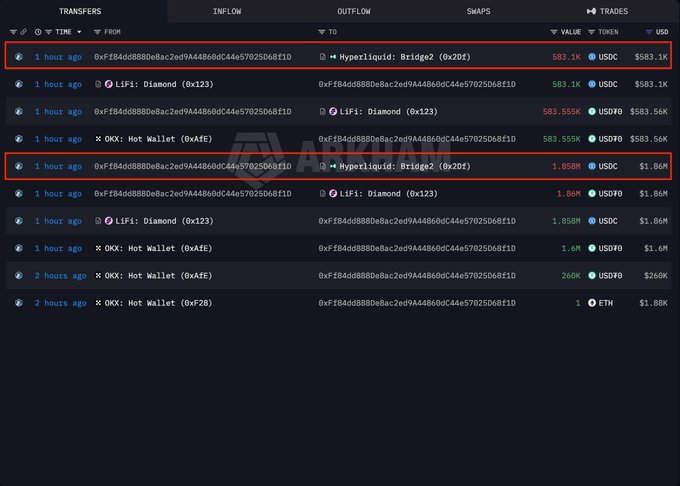This screenshot has height=486, width=680.
Task: Click OKX logo in the 260K row
Action: pos(98,275)
